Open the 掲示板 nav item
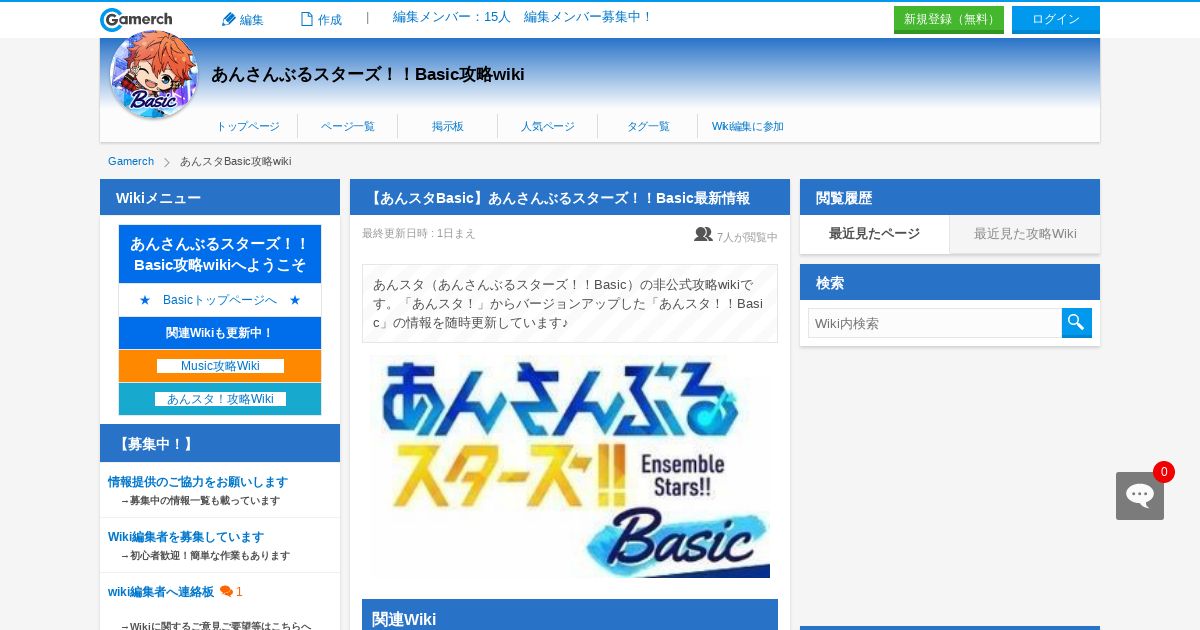Screen dimensions: 1200x630 point(448,127)
